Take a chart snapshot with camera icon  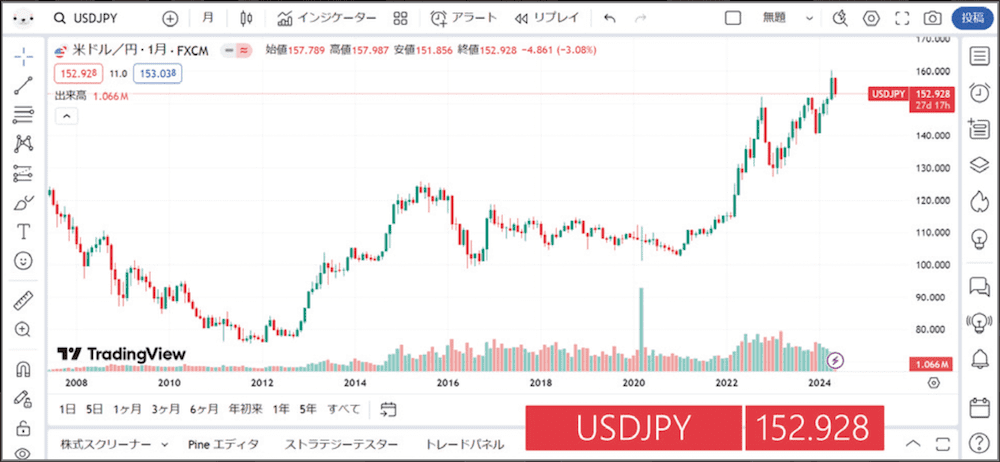(x=932, y=18)
